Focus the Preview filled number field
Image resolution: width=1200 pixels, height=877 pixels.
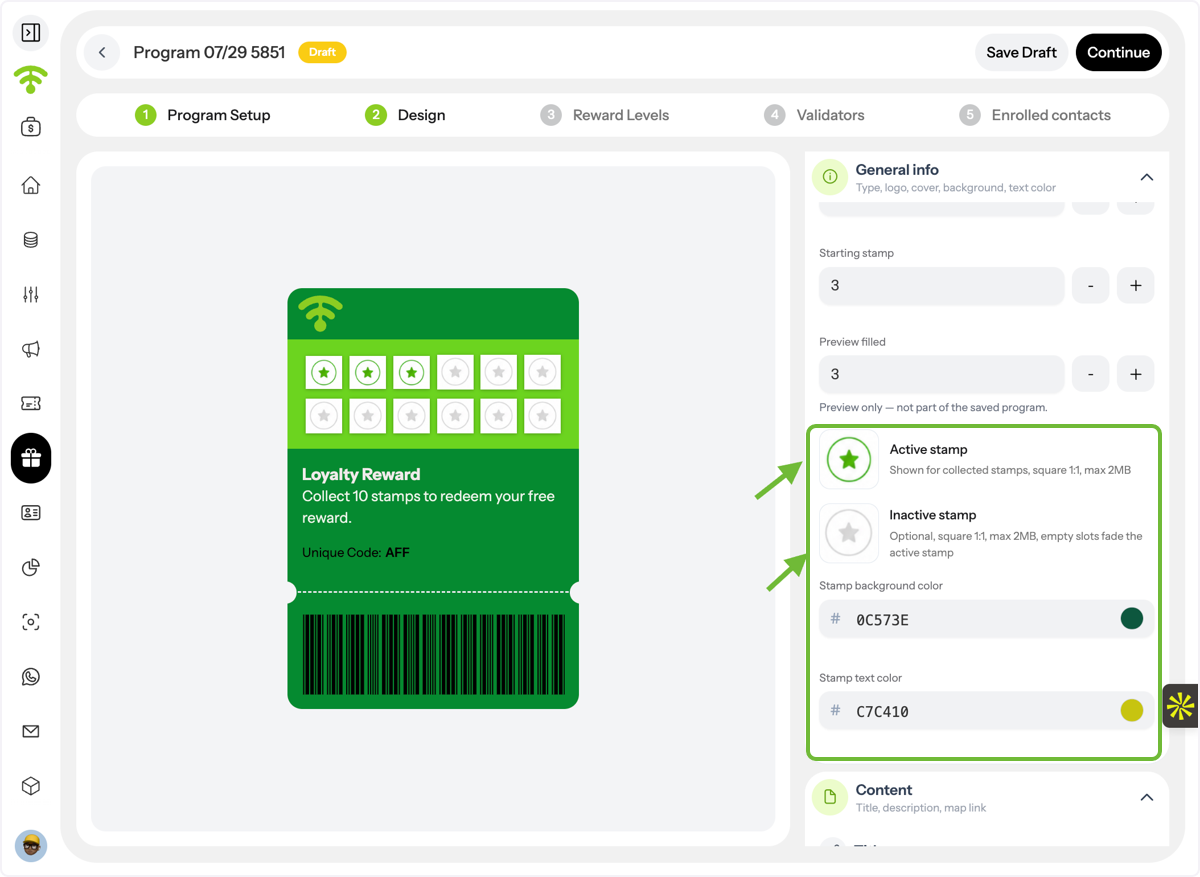pyautogui.click(x=941, y=374)
